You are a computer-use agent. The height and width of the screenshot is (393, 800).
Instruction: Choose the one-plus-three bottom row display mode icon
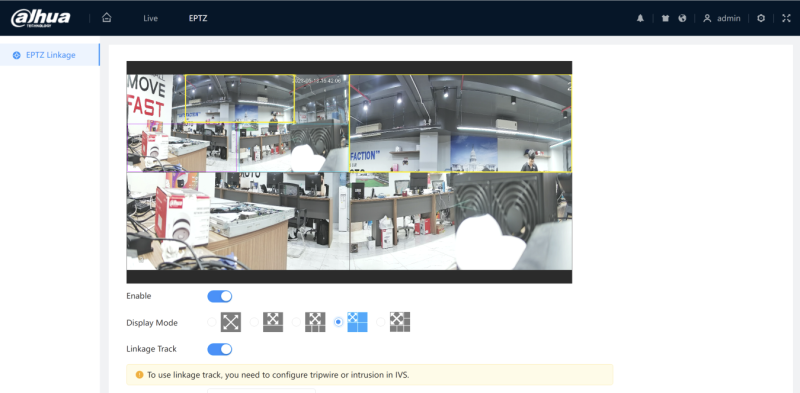(x=315, y=322)
